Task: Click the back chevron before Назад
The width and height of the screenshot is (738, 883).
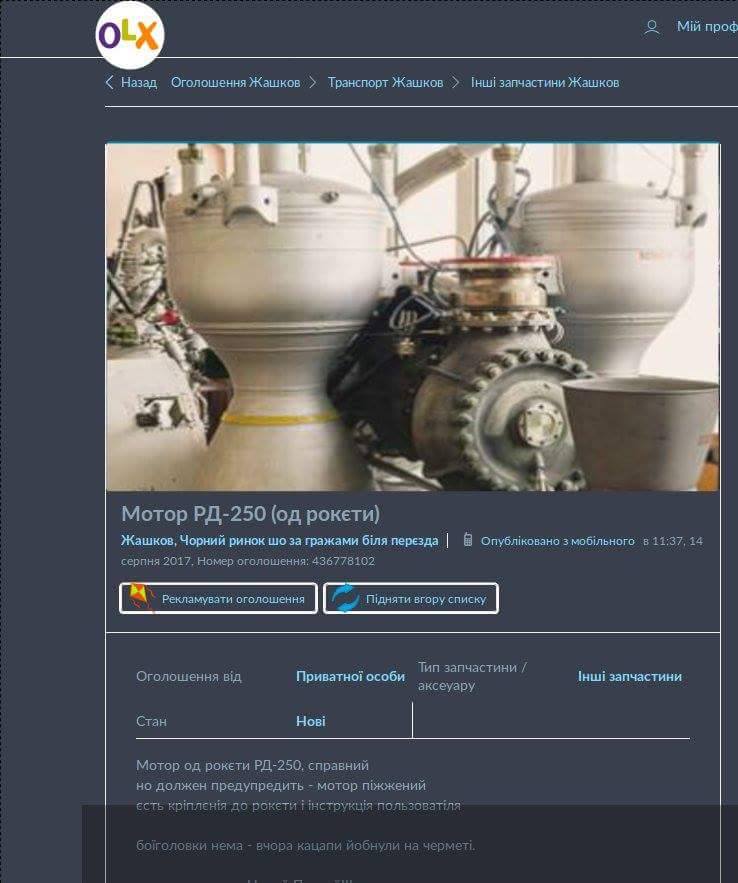Action: click(110, 82)
